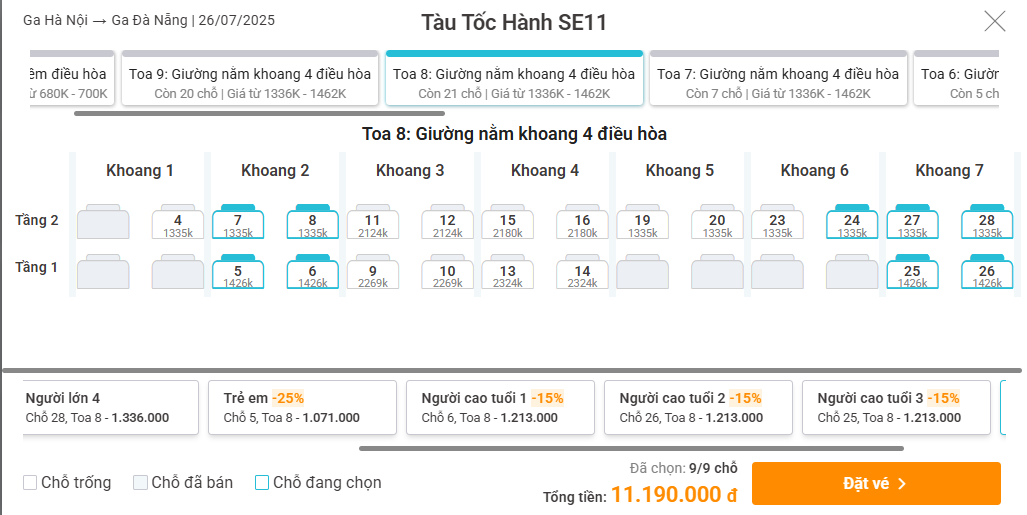This screenshot has width=1027, height=515.
Task: Unselect seat 25 on Tầng 1
Action: (x=912, y=273)
